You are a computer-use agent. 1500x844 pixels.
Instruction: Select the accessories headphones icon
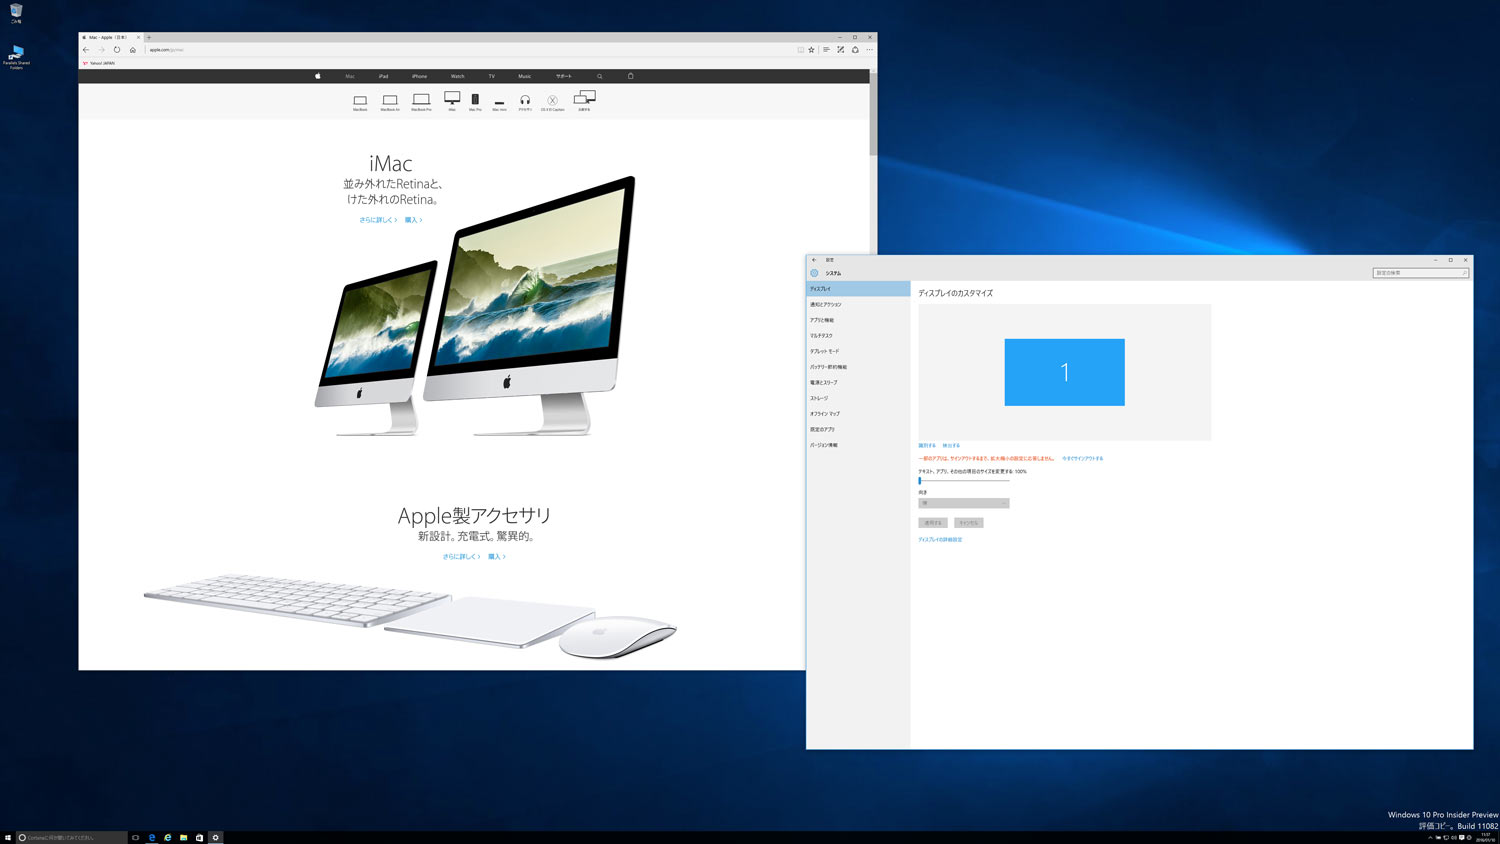525,102
